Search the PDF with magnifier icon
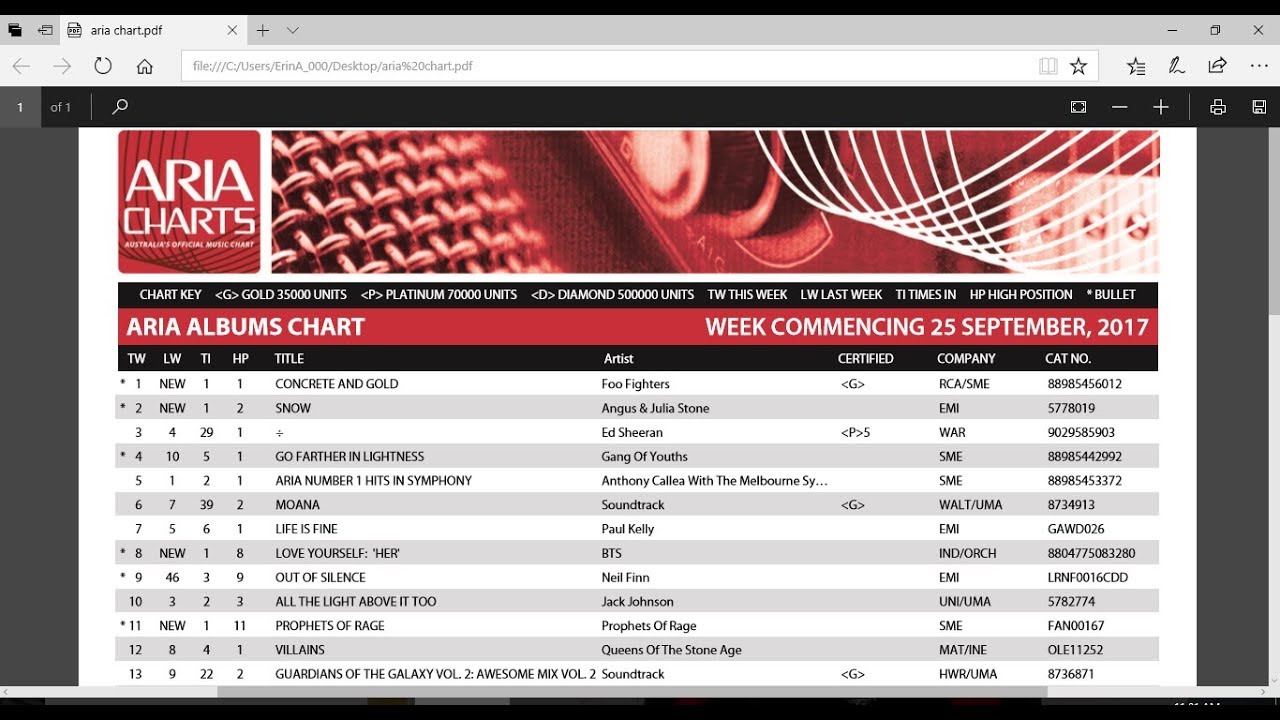Image resolution: width=1280 pixels, height=720 pixels. point(120,107)
